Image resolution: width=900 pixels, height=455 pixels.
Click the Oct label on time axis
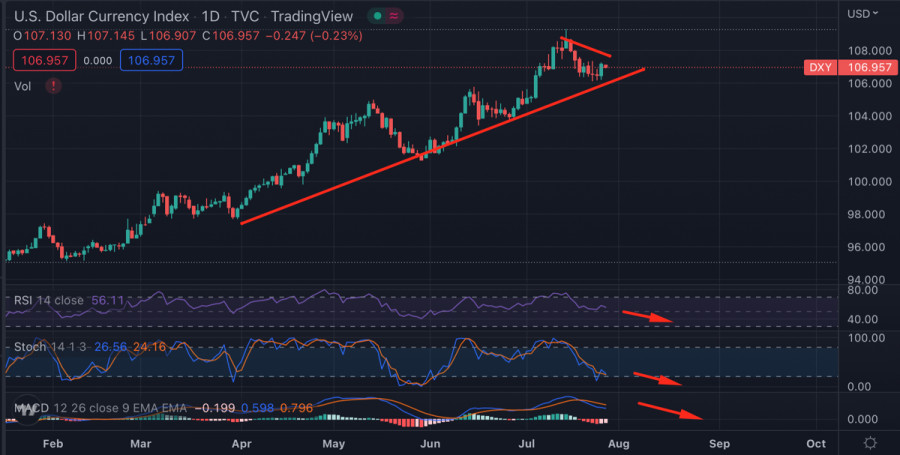coord(816,444)
